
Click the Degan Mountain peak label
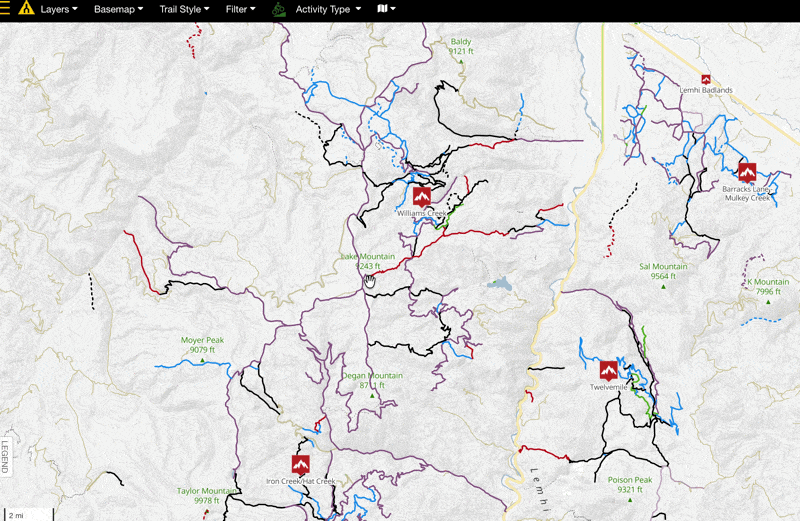coord(372,381)
